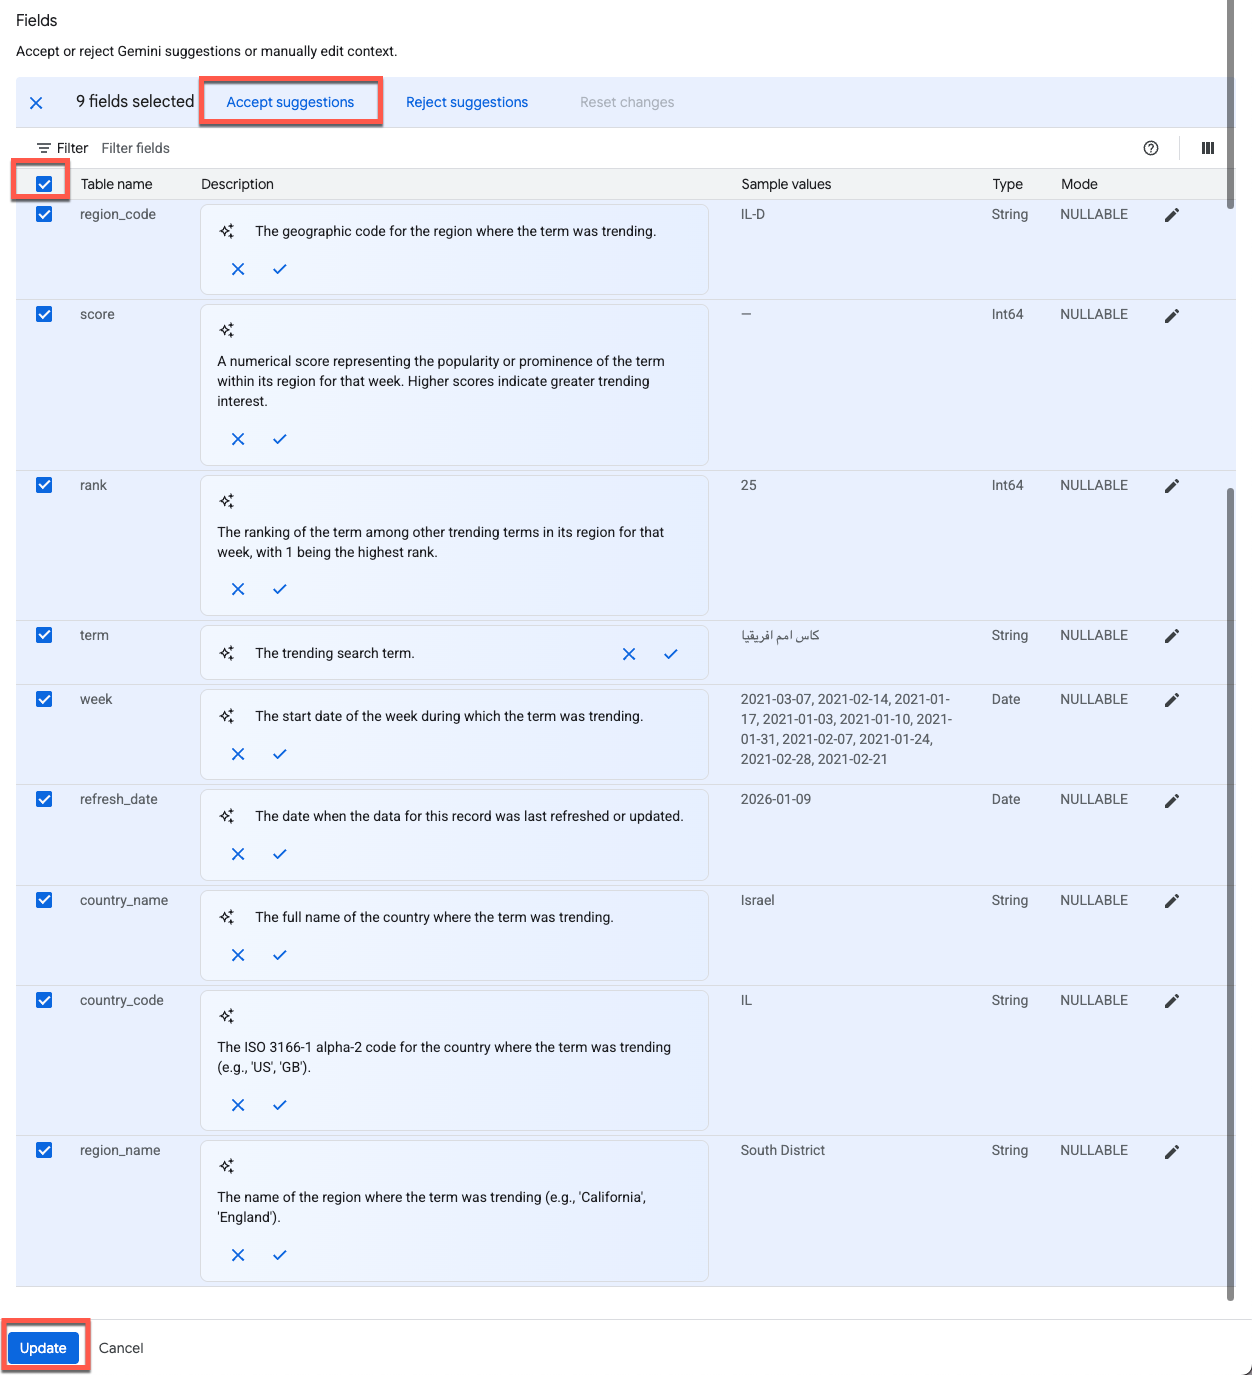1252x1375 pixels.
Task: Deselect the score field checkbox
Action: tap(44, 314)
